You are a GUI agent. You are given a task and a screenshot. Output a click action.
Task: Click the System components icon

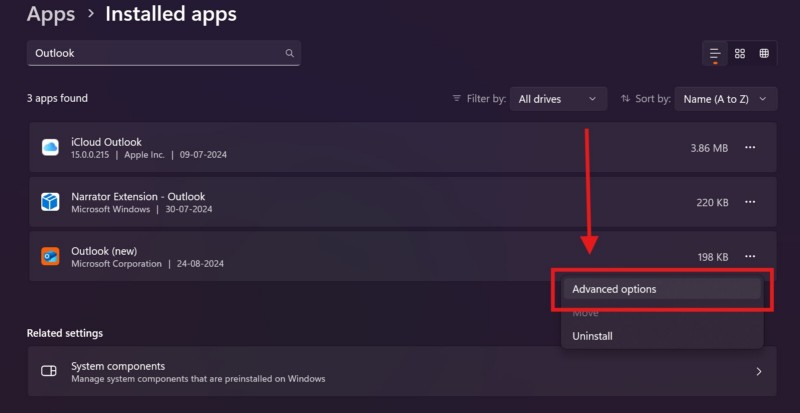click(49, 371)
